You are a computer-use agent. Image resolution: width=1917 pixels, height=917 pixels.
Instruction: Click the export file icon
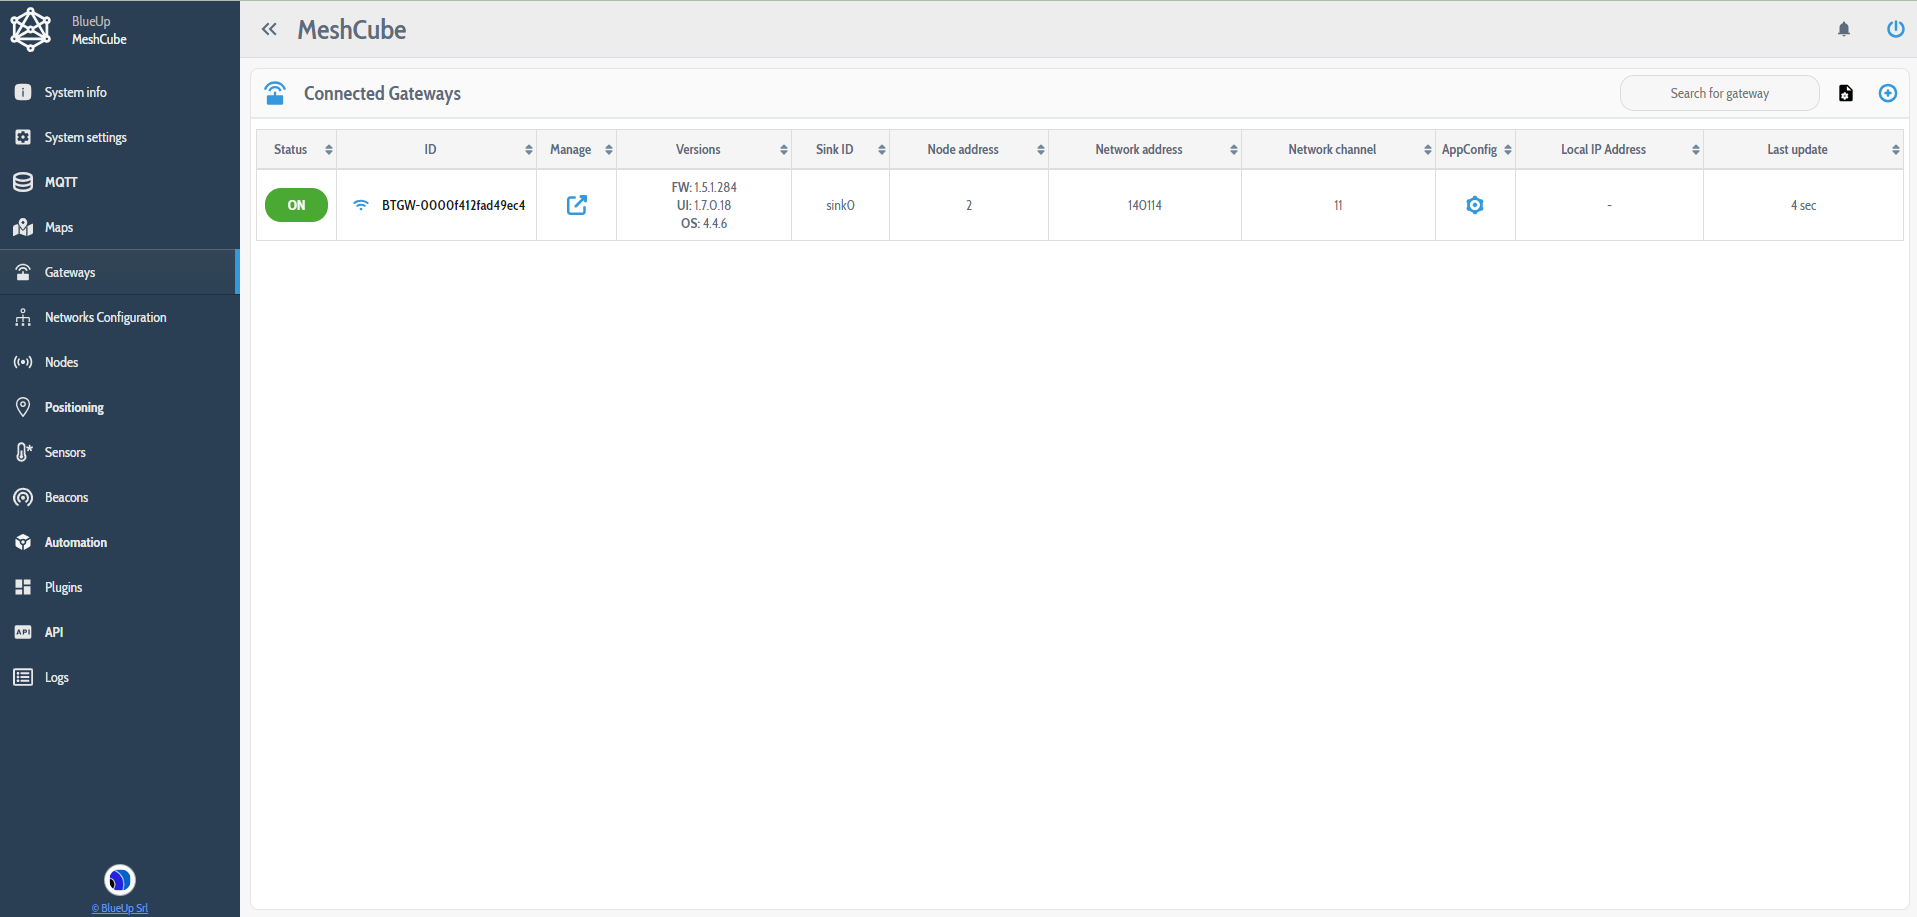click(x=1846, y=93)
